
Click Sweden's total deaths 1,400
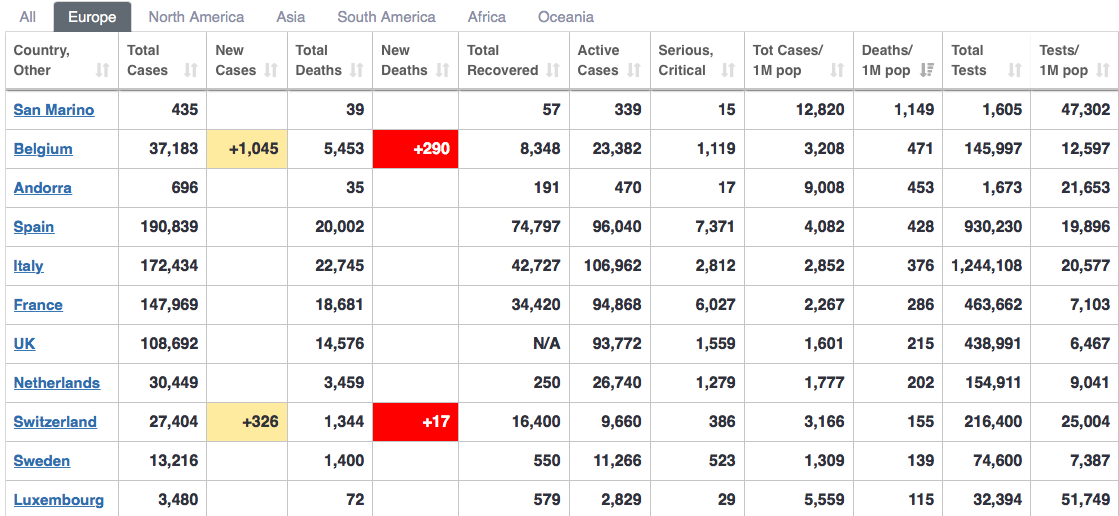coord(344,460)
